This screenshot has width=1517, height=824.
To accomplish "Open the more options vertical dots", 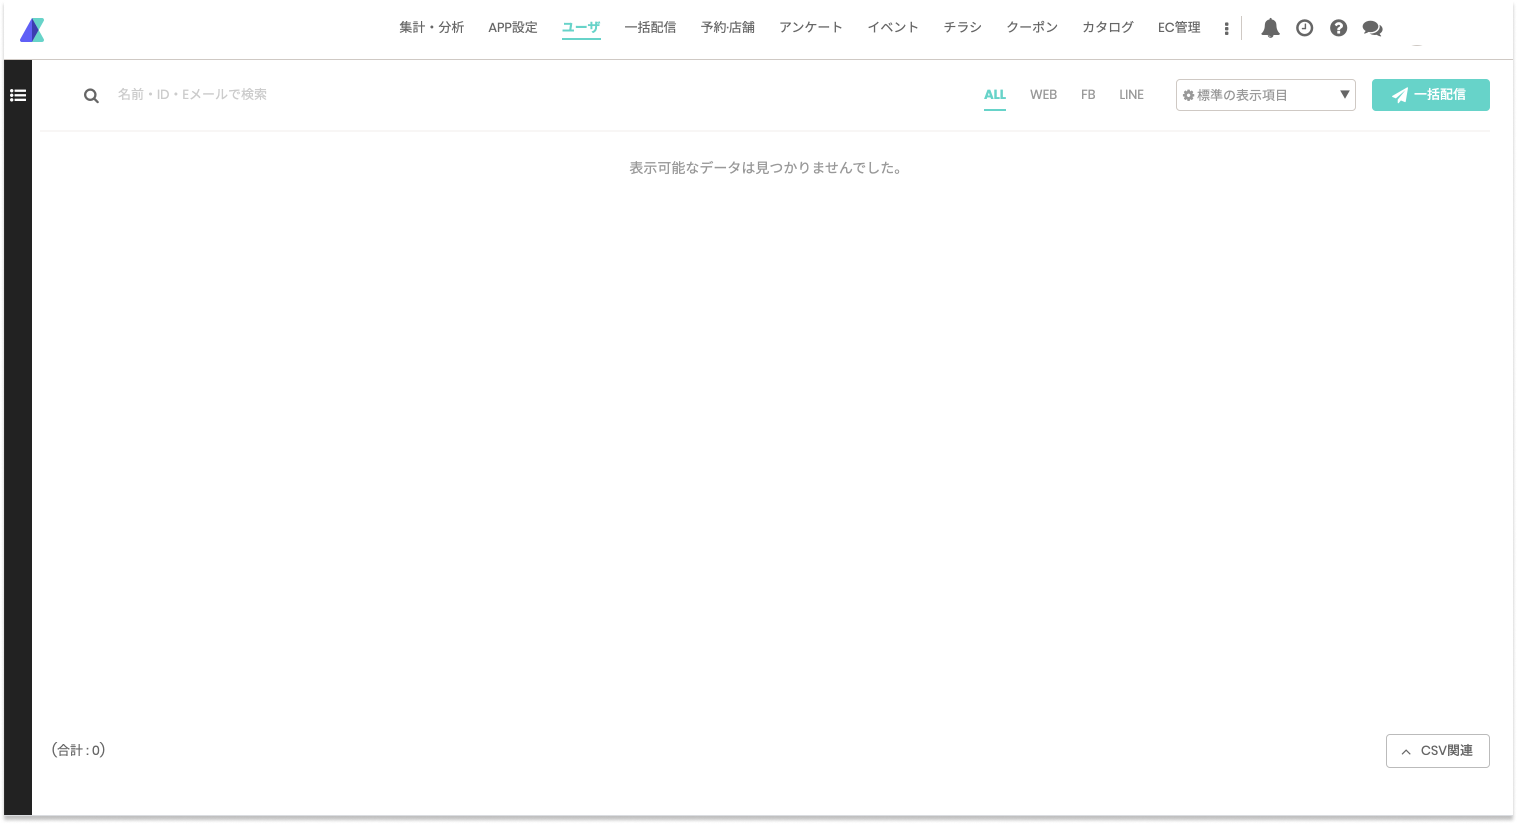I will 1226,28.
